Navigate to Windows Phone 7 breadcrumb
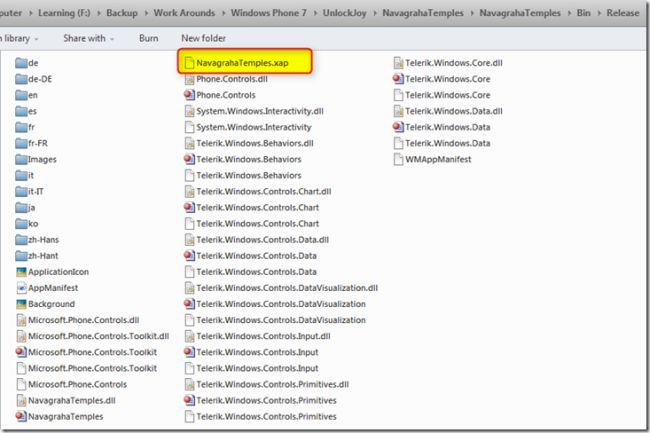650x433 pixels. pos(269,13)
